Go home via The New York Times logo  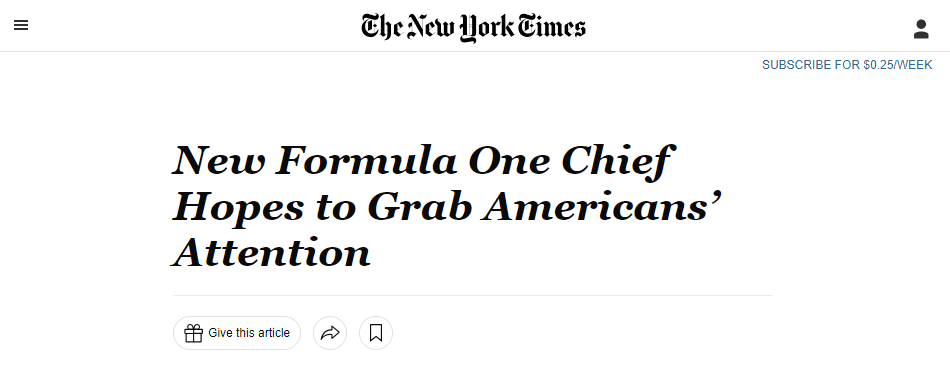[x=474, y=28]
